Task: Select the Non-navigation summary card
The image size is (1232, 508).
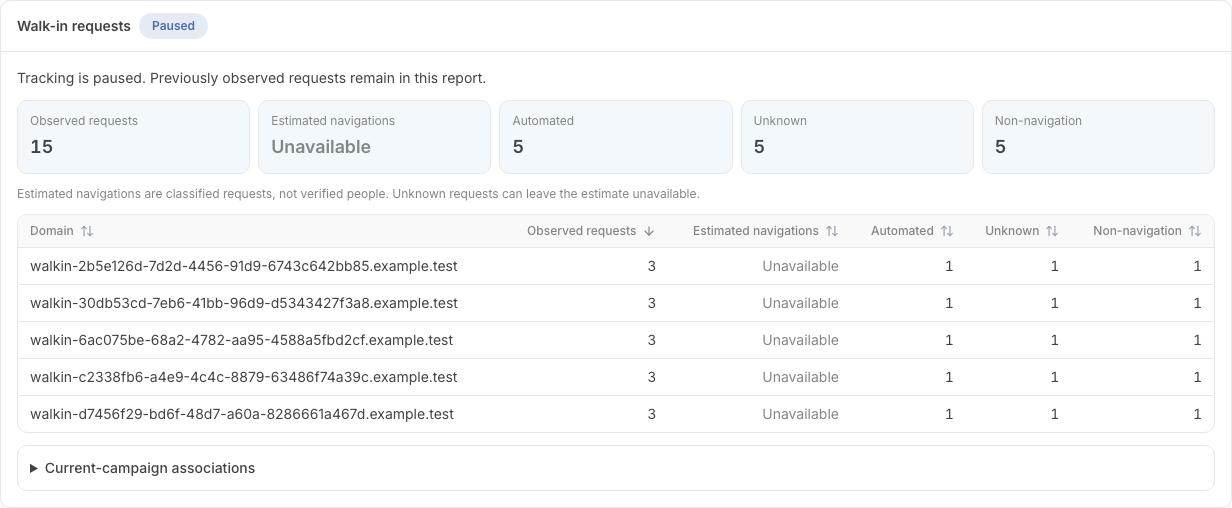Action: coord(1098,137)
